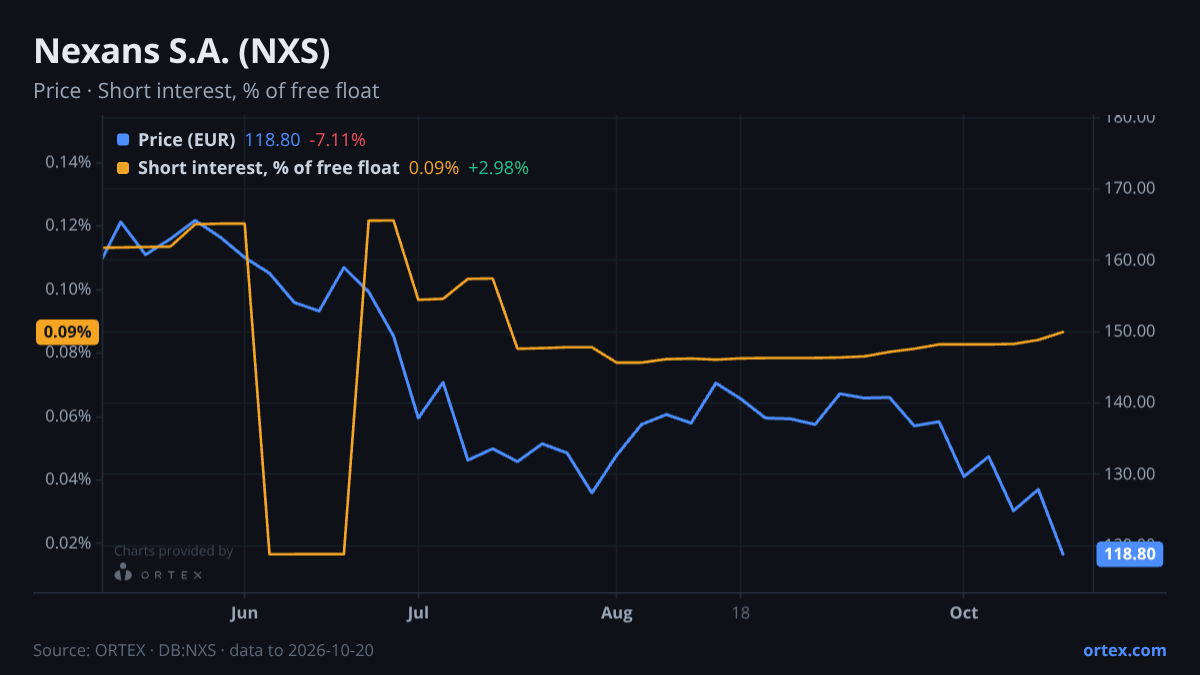This screenshot has width=1200, height=675.
Task: Click the -7.11% price change value
Action: point(337,140)
